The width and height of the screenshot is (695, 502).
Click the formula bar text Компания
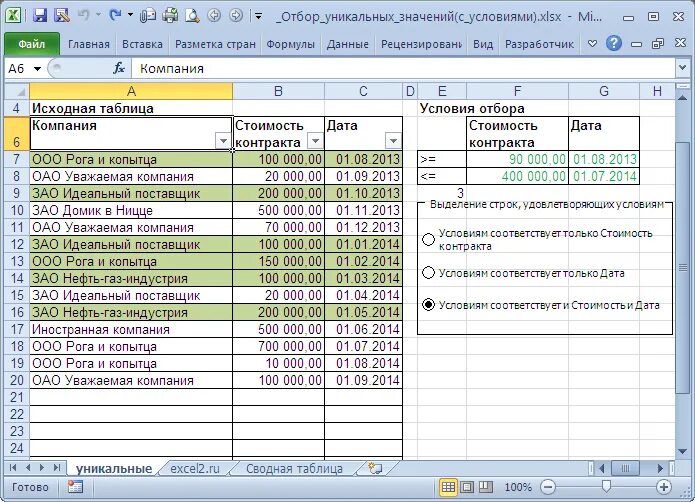172,69
